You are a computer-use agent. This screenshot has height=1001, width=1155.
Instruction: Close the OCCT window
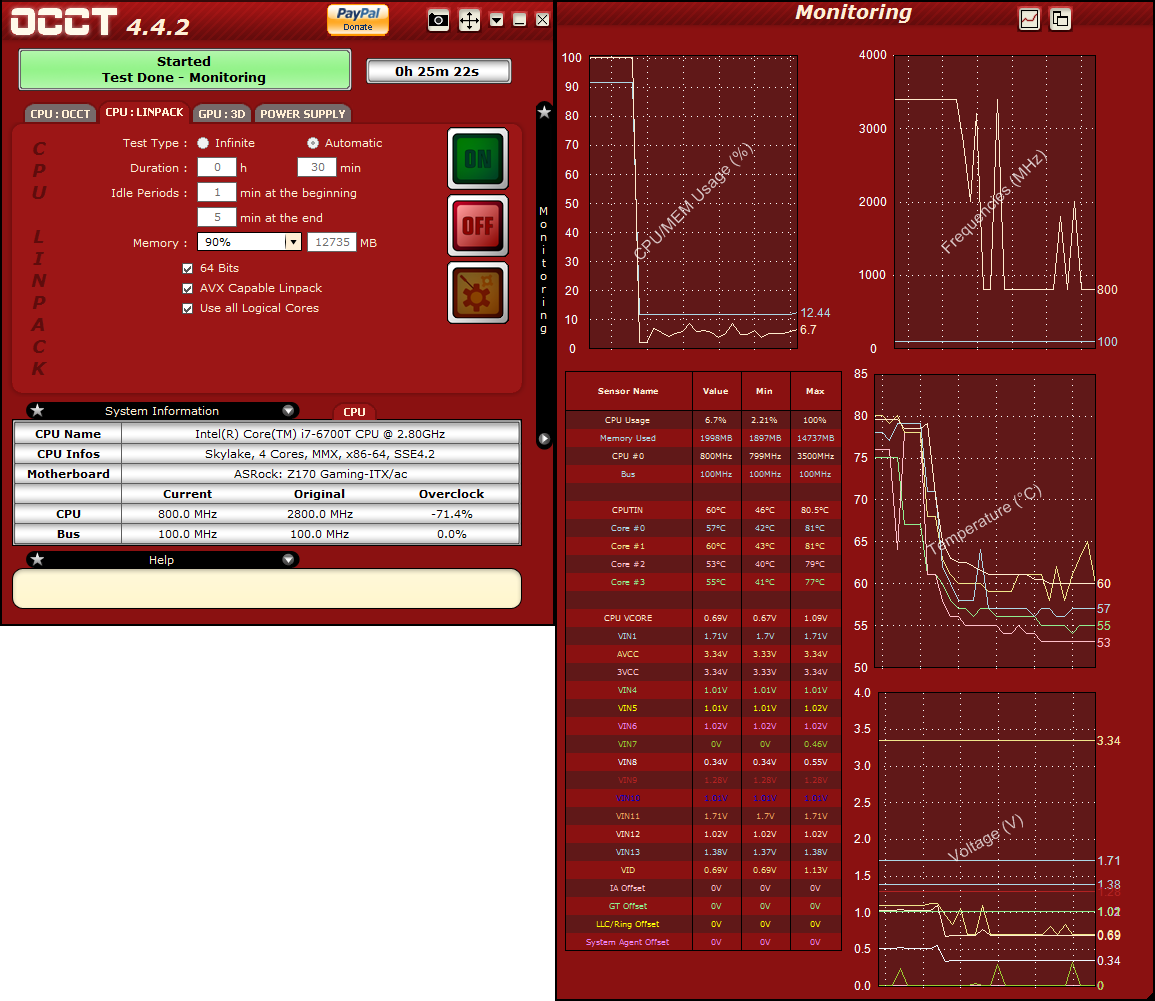coord(542,20)
